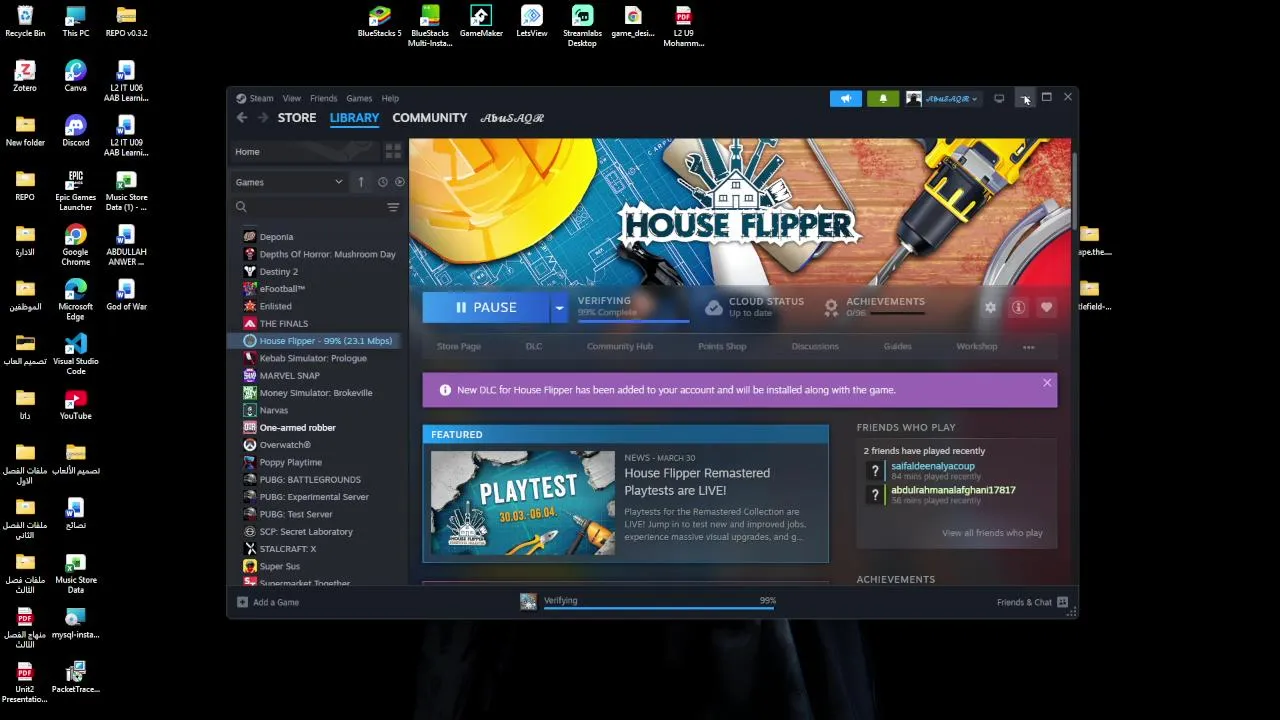Open House Flipper Workshop
Image resolution: width=1280 pixels, height=720 pixels.
977,346
